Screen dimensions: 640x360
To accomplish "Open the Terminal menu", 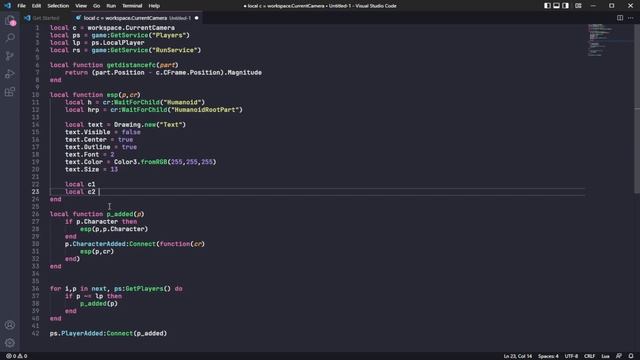I will point(132,6).
